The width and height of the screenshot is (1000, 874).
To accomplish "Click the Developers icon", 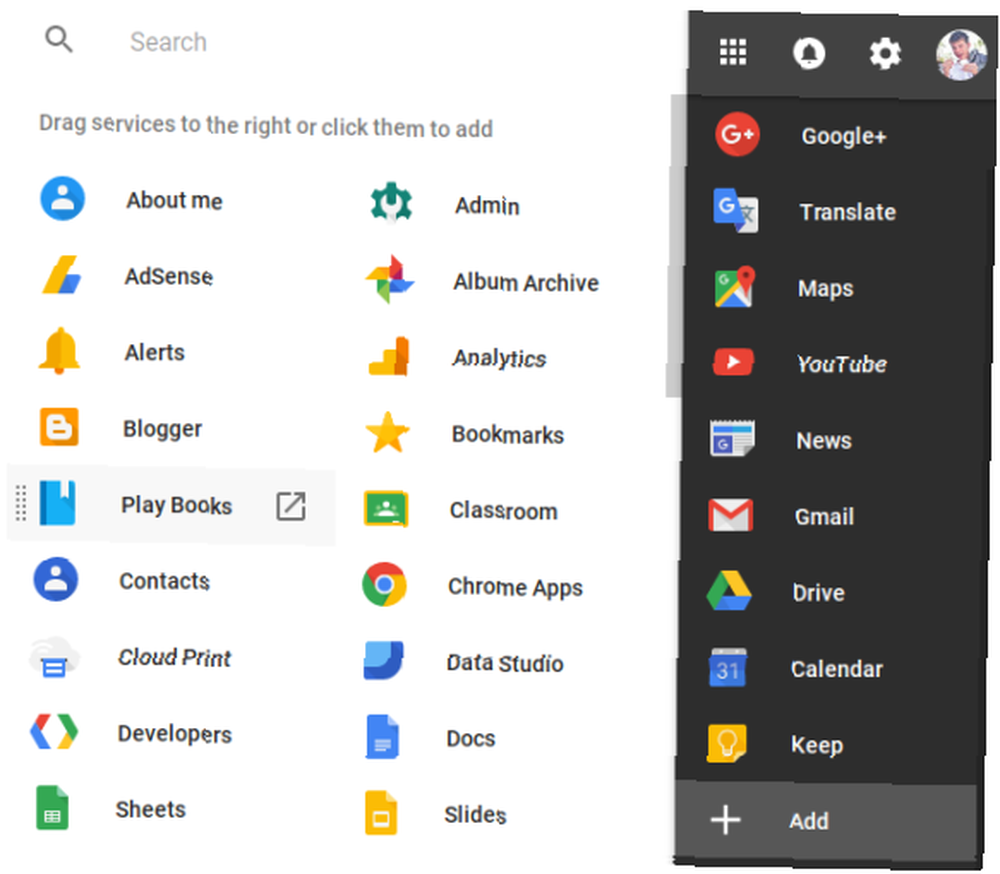I will pos(54,732).
